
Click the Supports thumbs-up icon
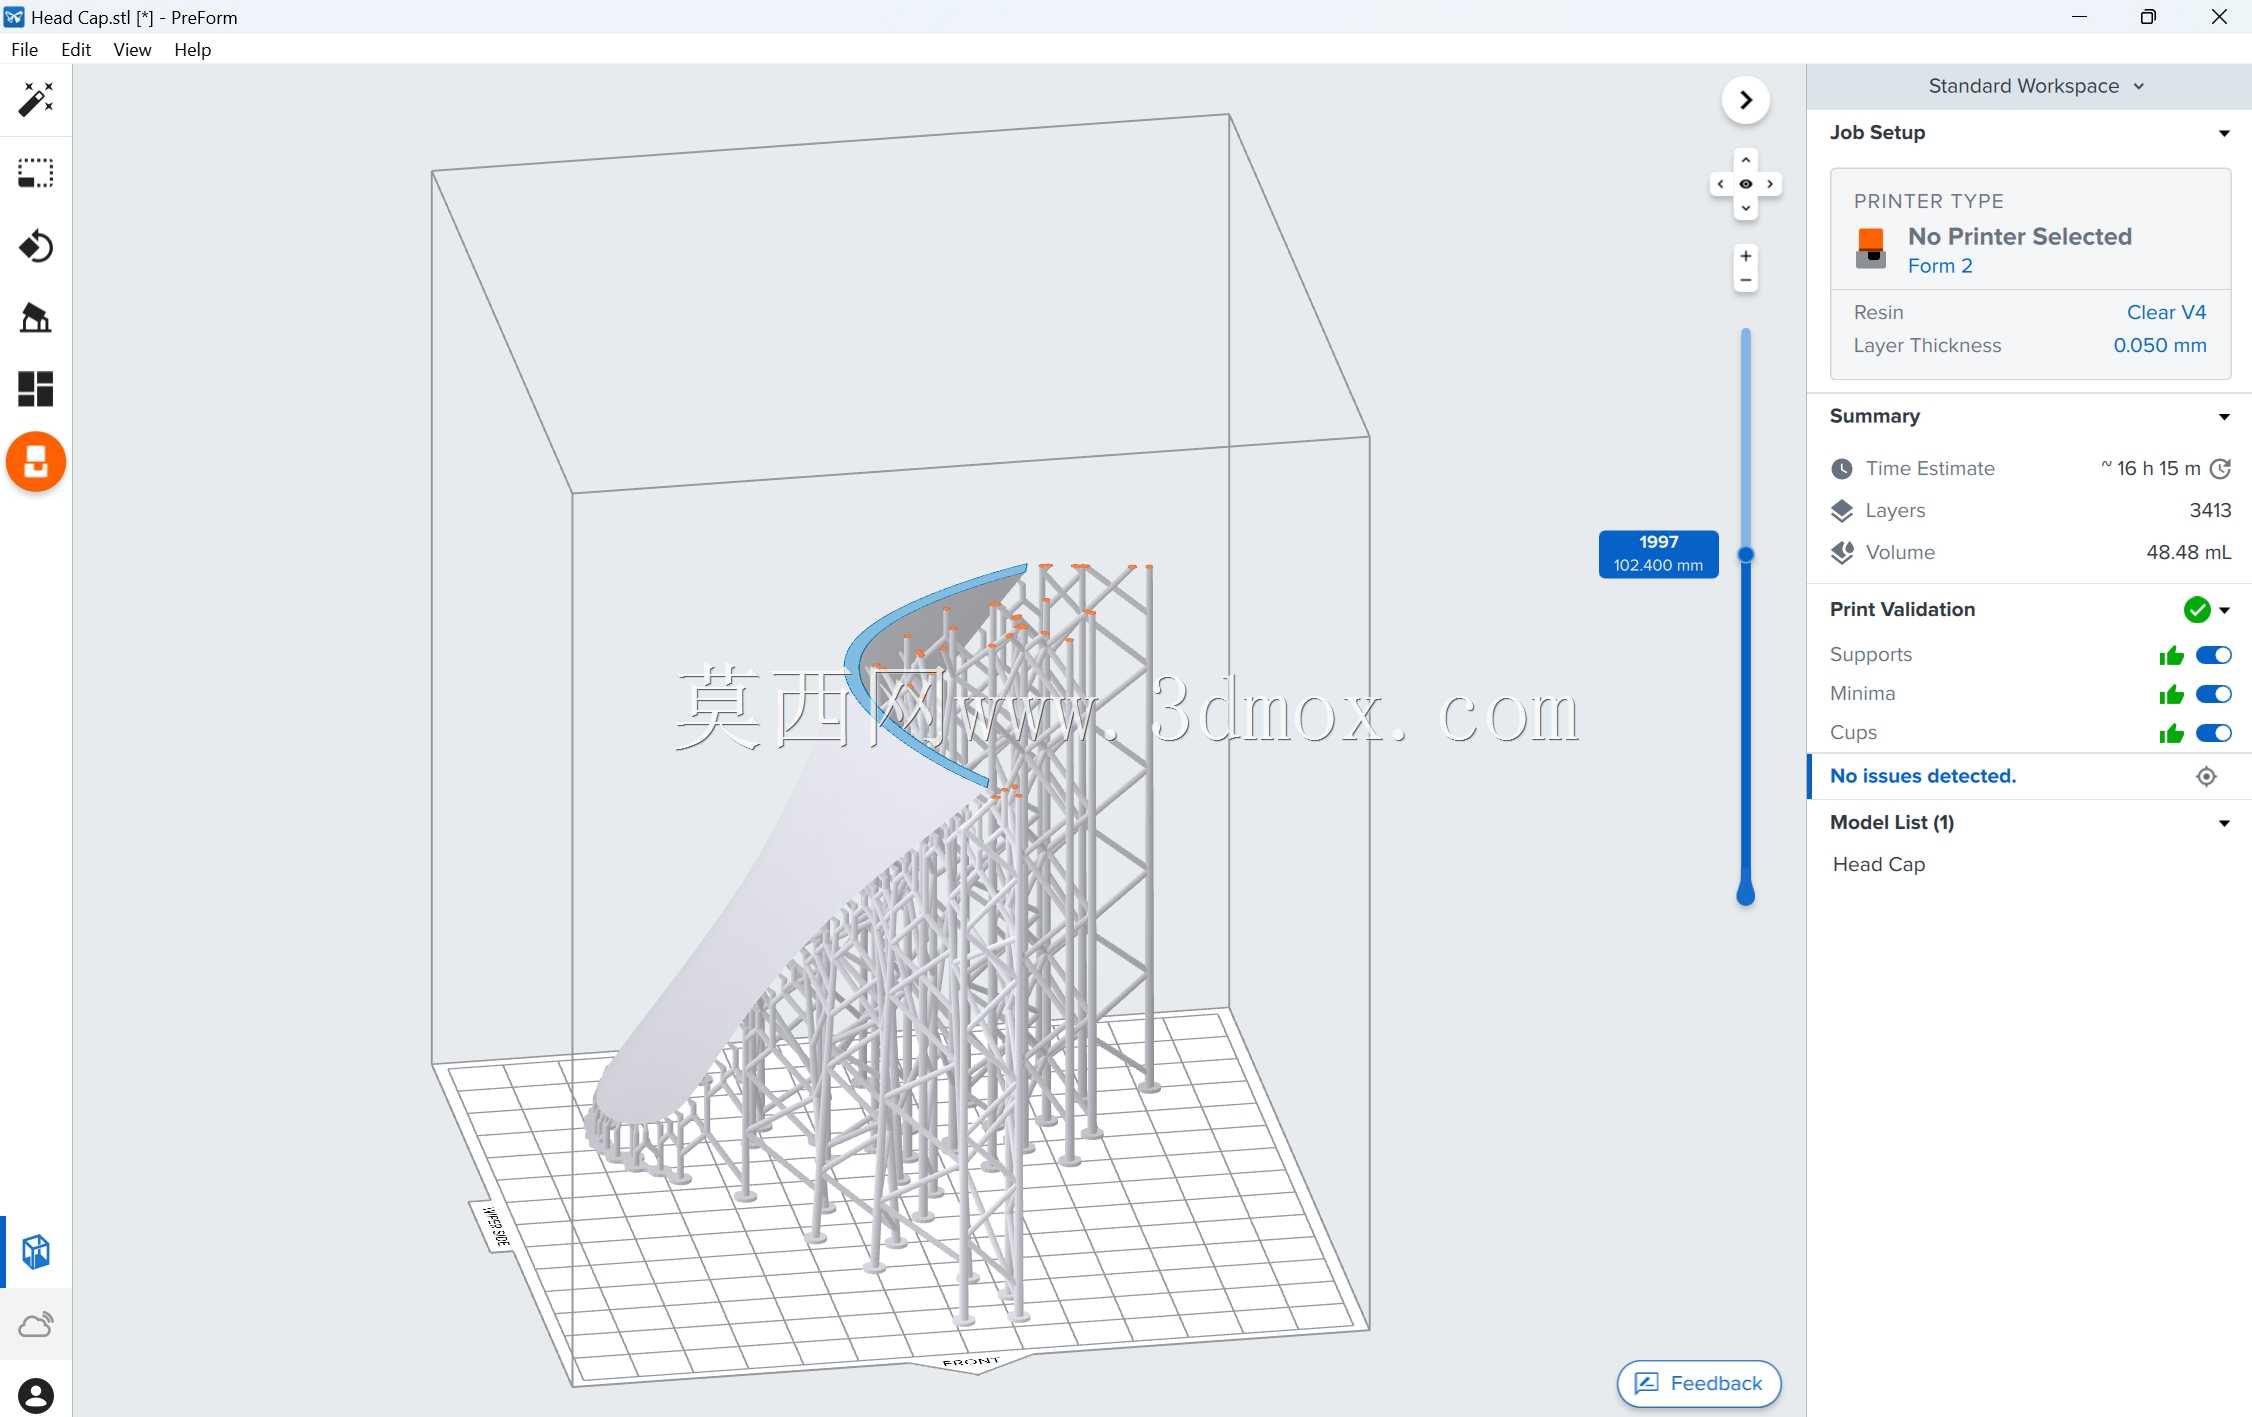(2171, 655)
